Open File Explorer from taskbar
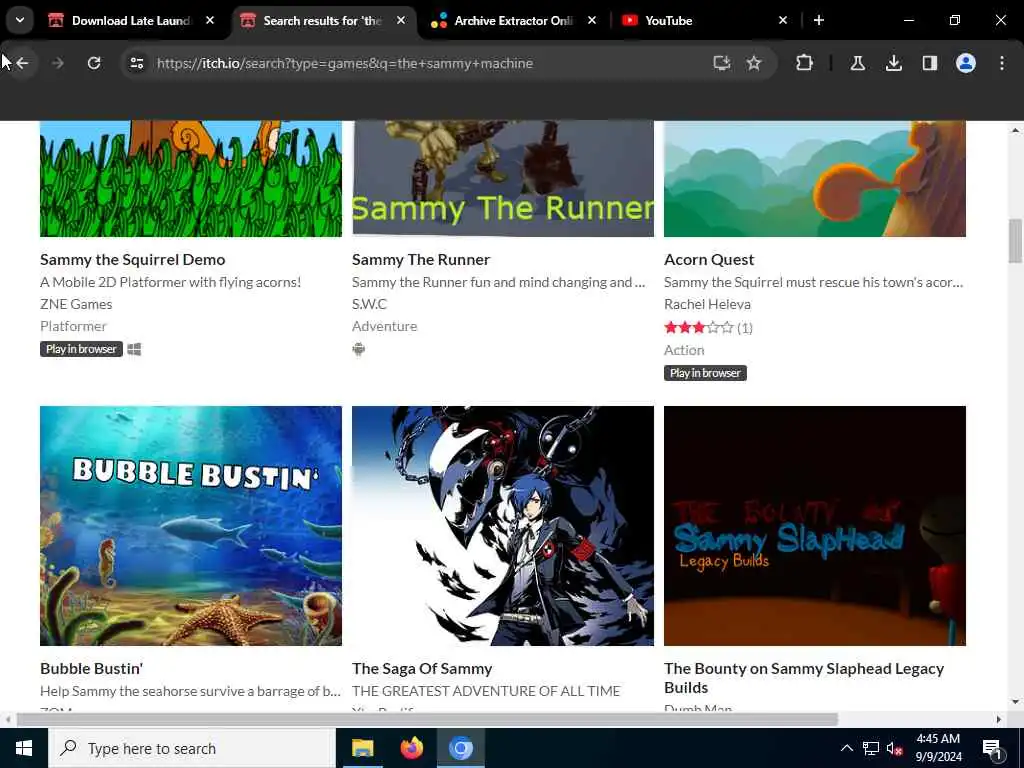 coord(362,748)
